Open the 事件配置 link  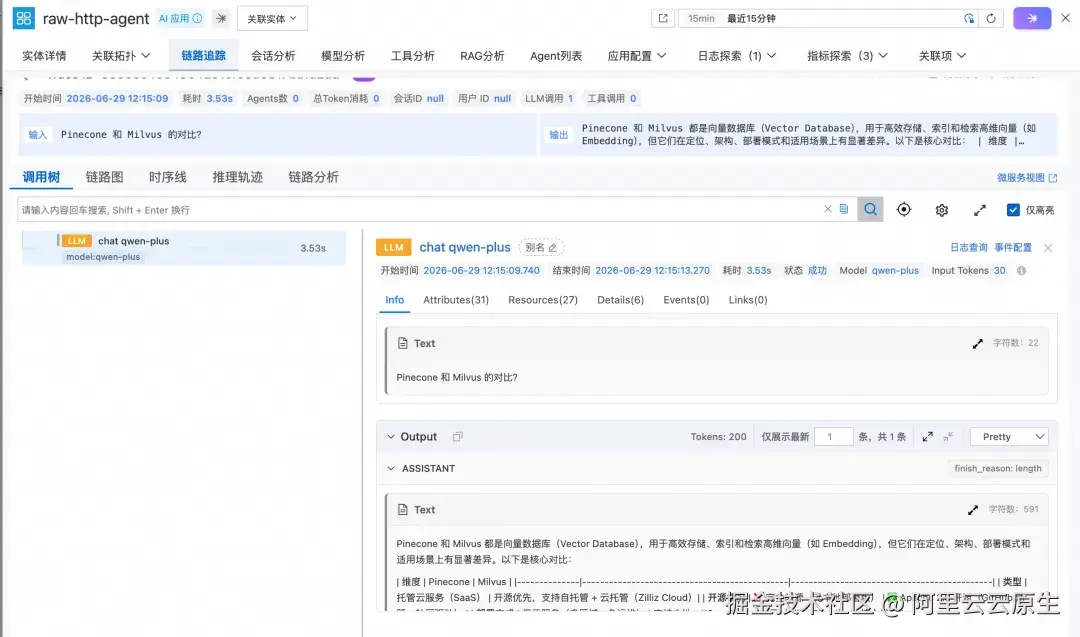point(1012,247)
